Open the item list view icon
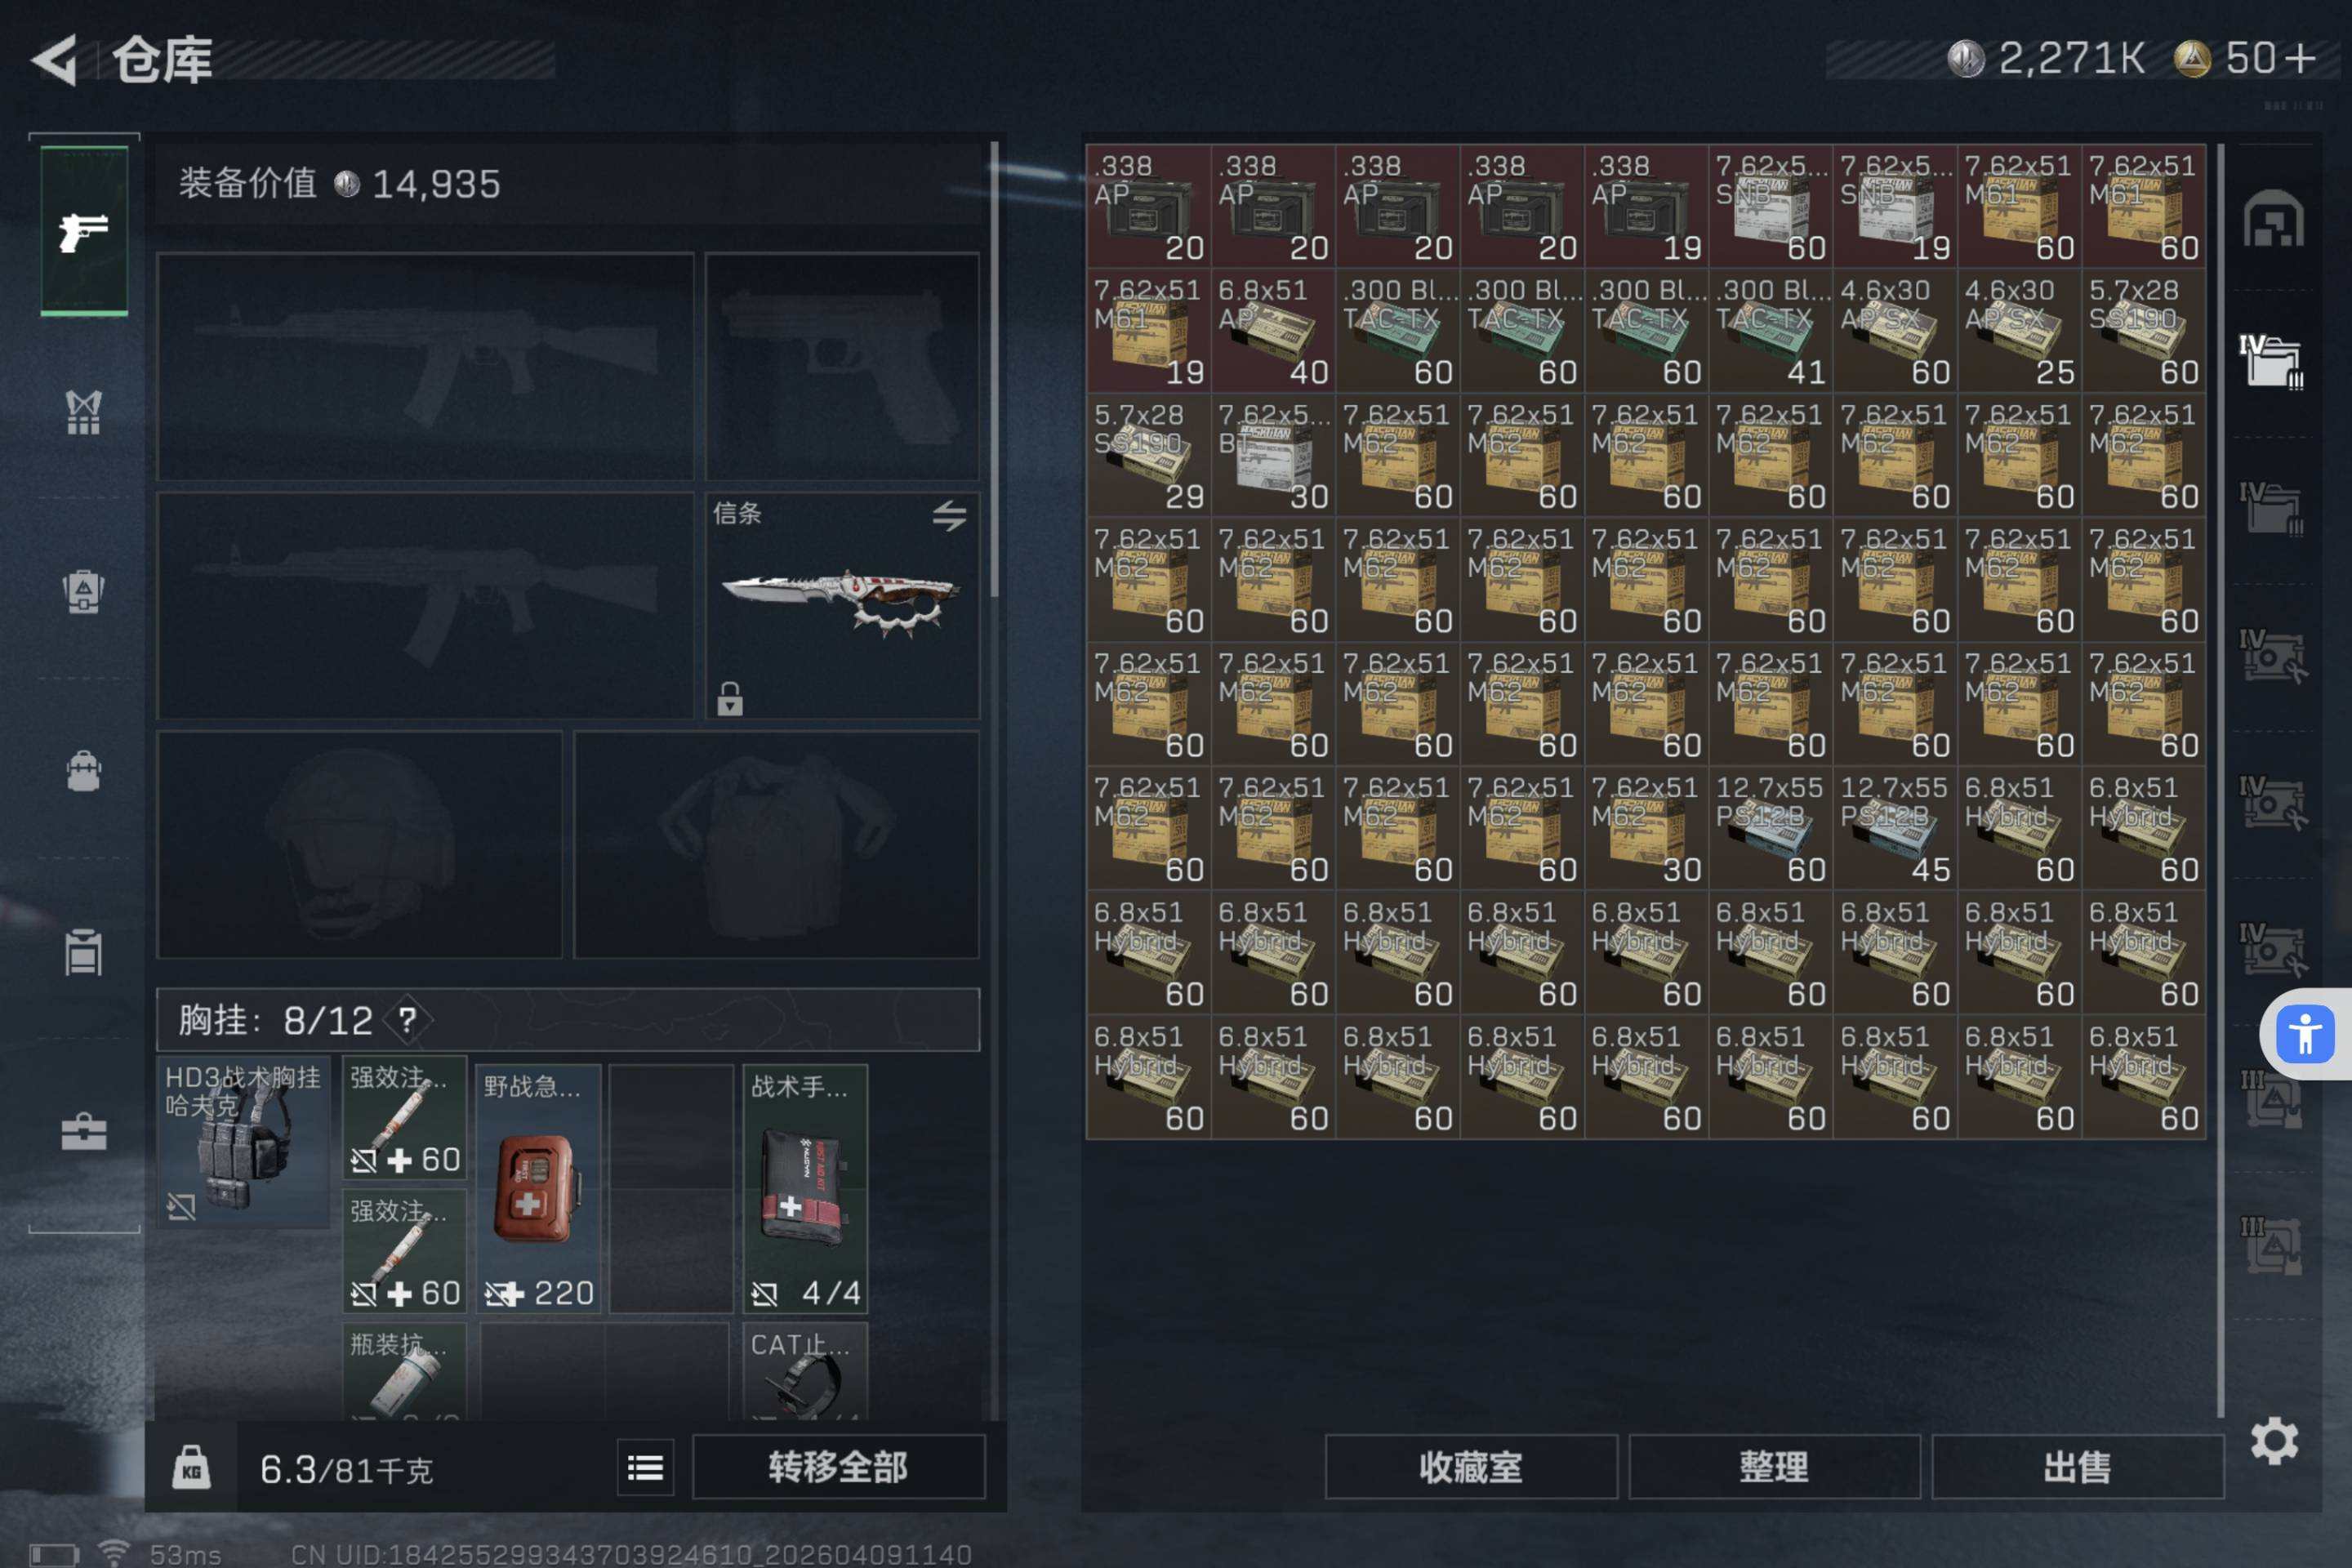 (645, 1467)
